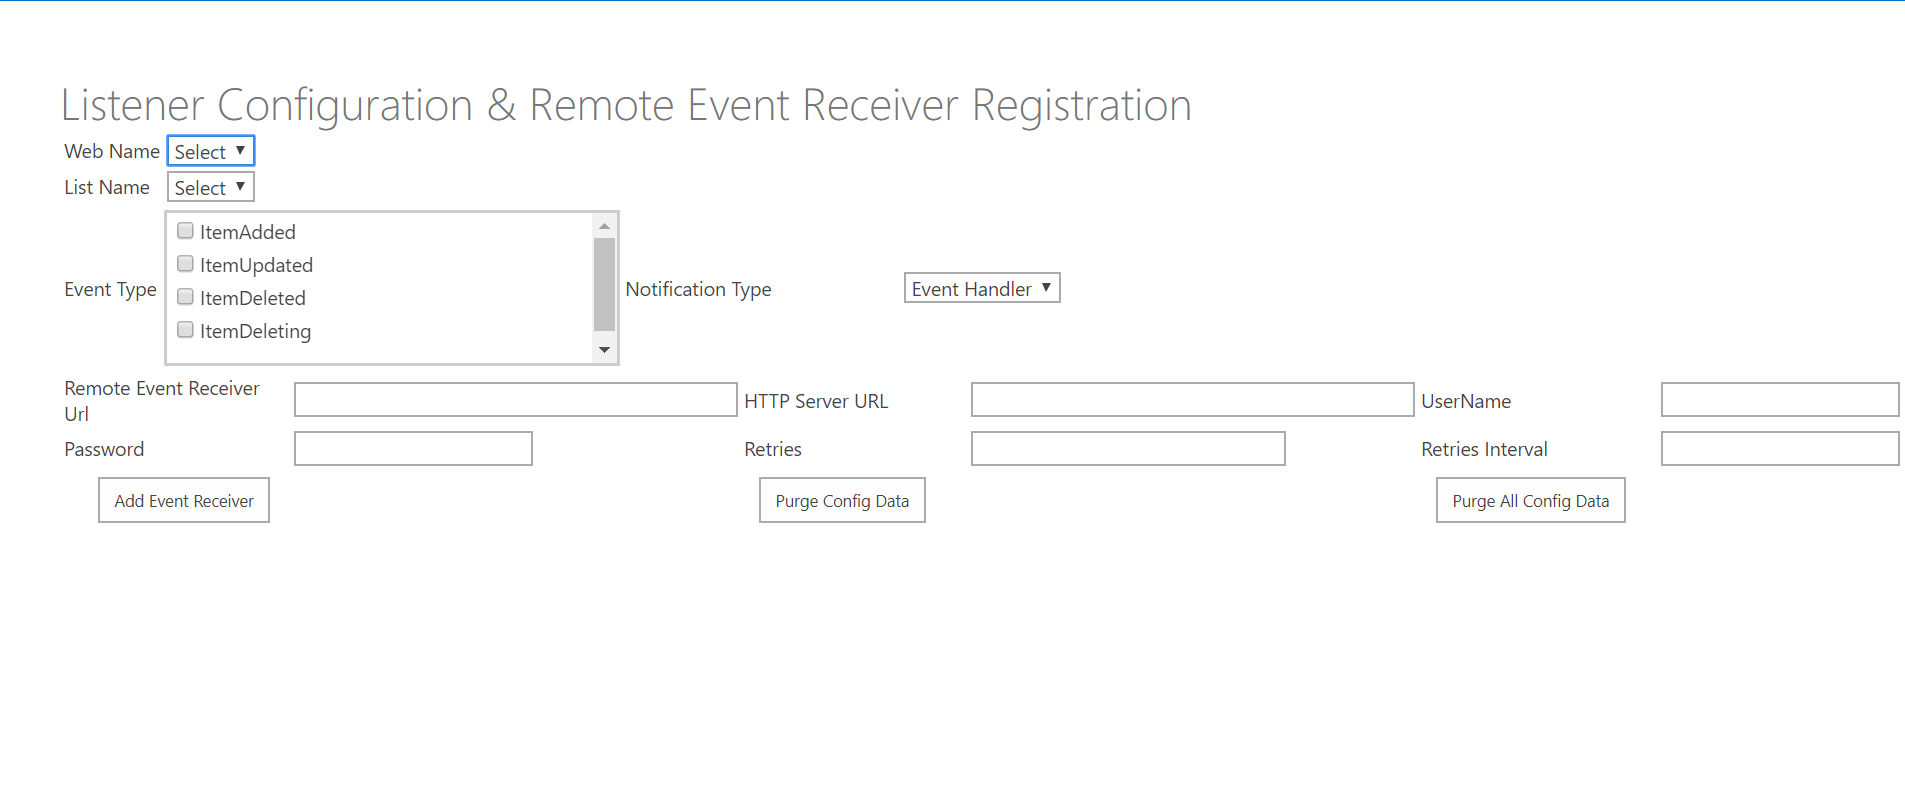Expand the Notification Type Event Handler dropdown
Image resolution: width=1905 pixels, height=803 pixels.
coord(982,288)
